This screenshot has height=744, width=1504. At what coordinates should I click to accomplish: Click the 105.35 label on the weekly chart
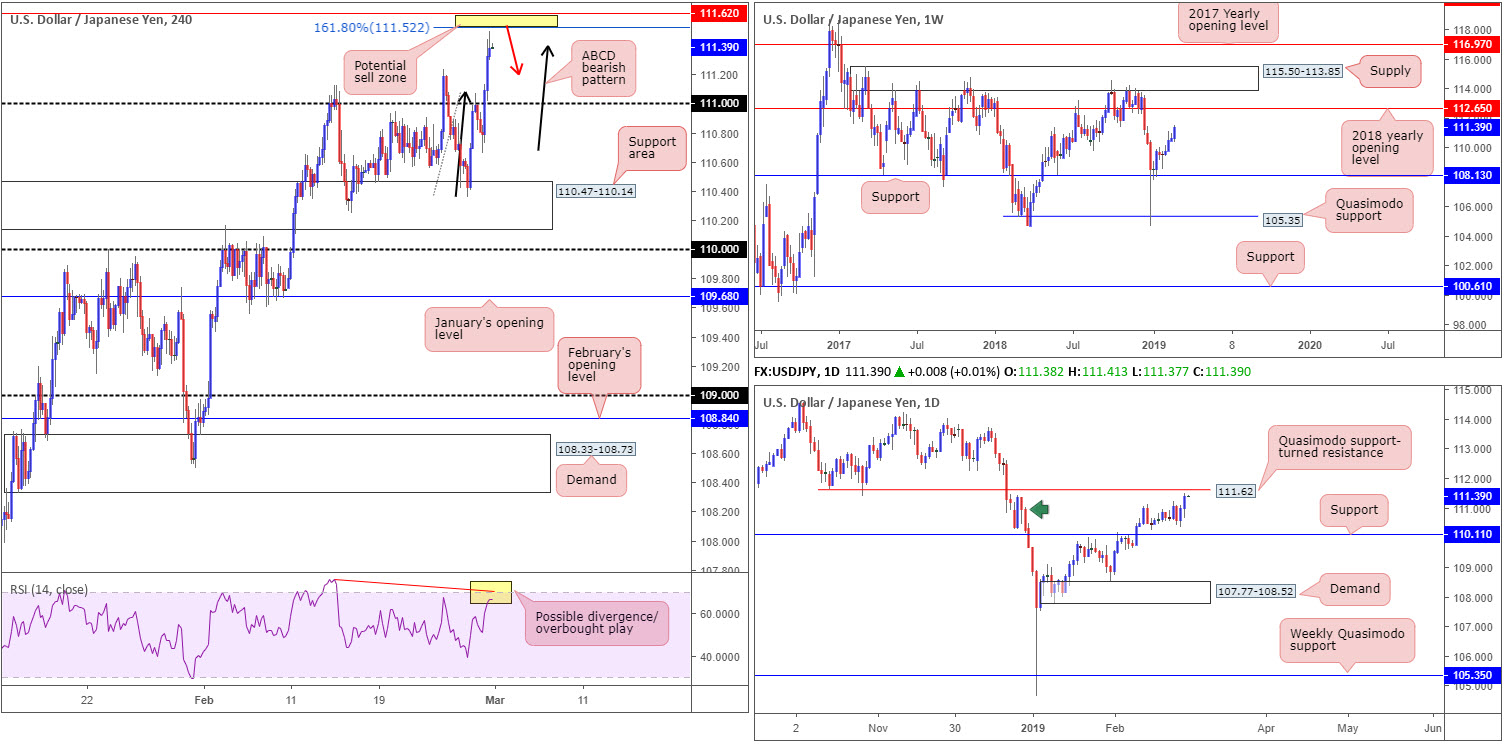click(x=1282, y=220)
